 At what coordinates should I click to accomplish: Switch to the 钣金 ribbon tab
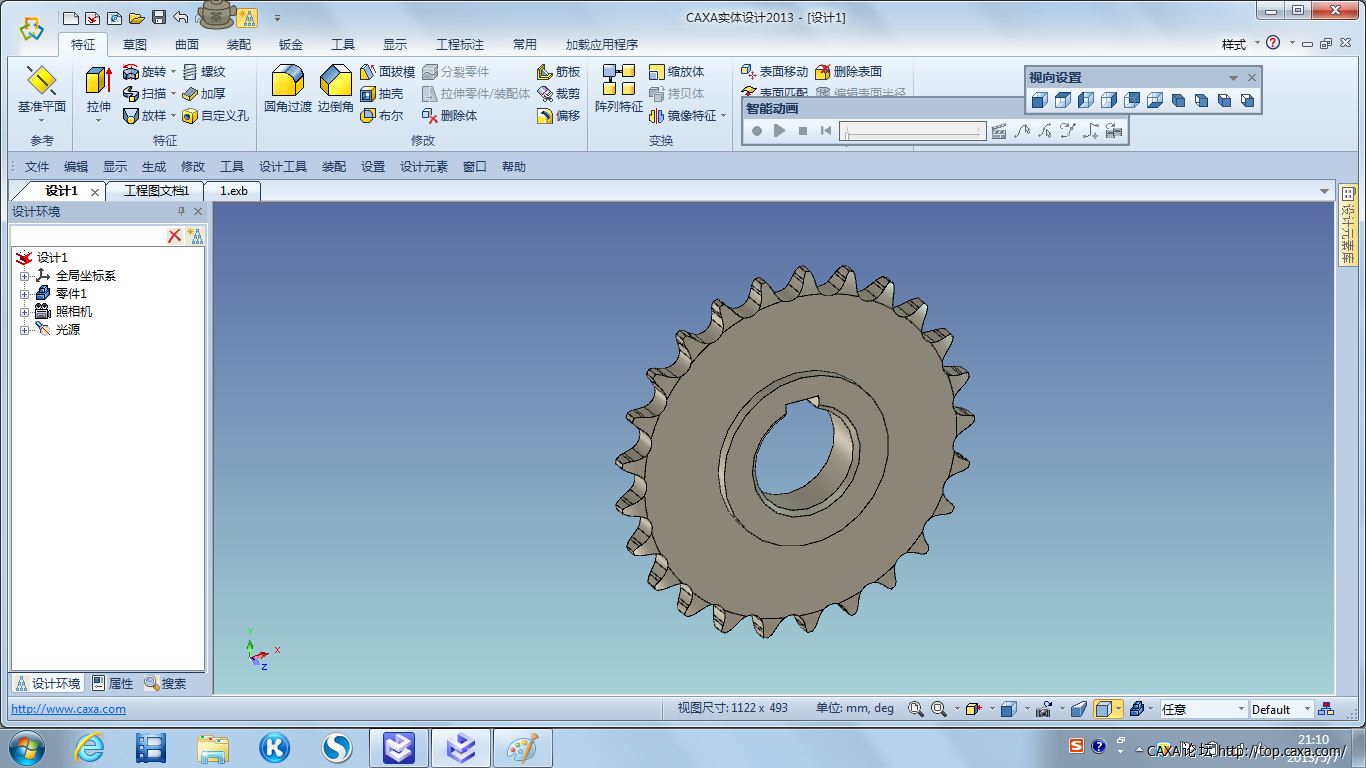(x=291, y=45)
